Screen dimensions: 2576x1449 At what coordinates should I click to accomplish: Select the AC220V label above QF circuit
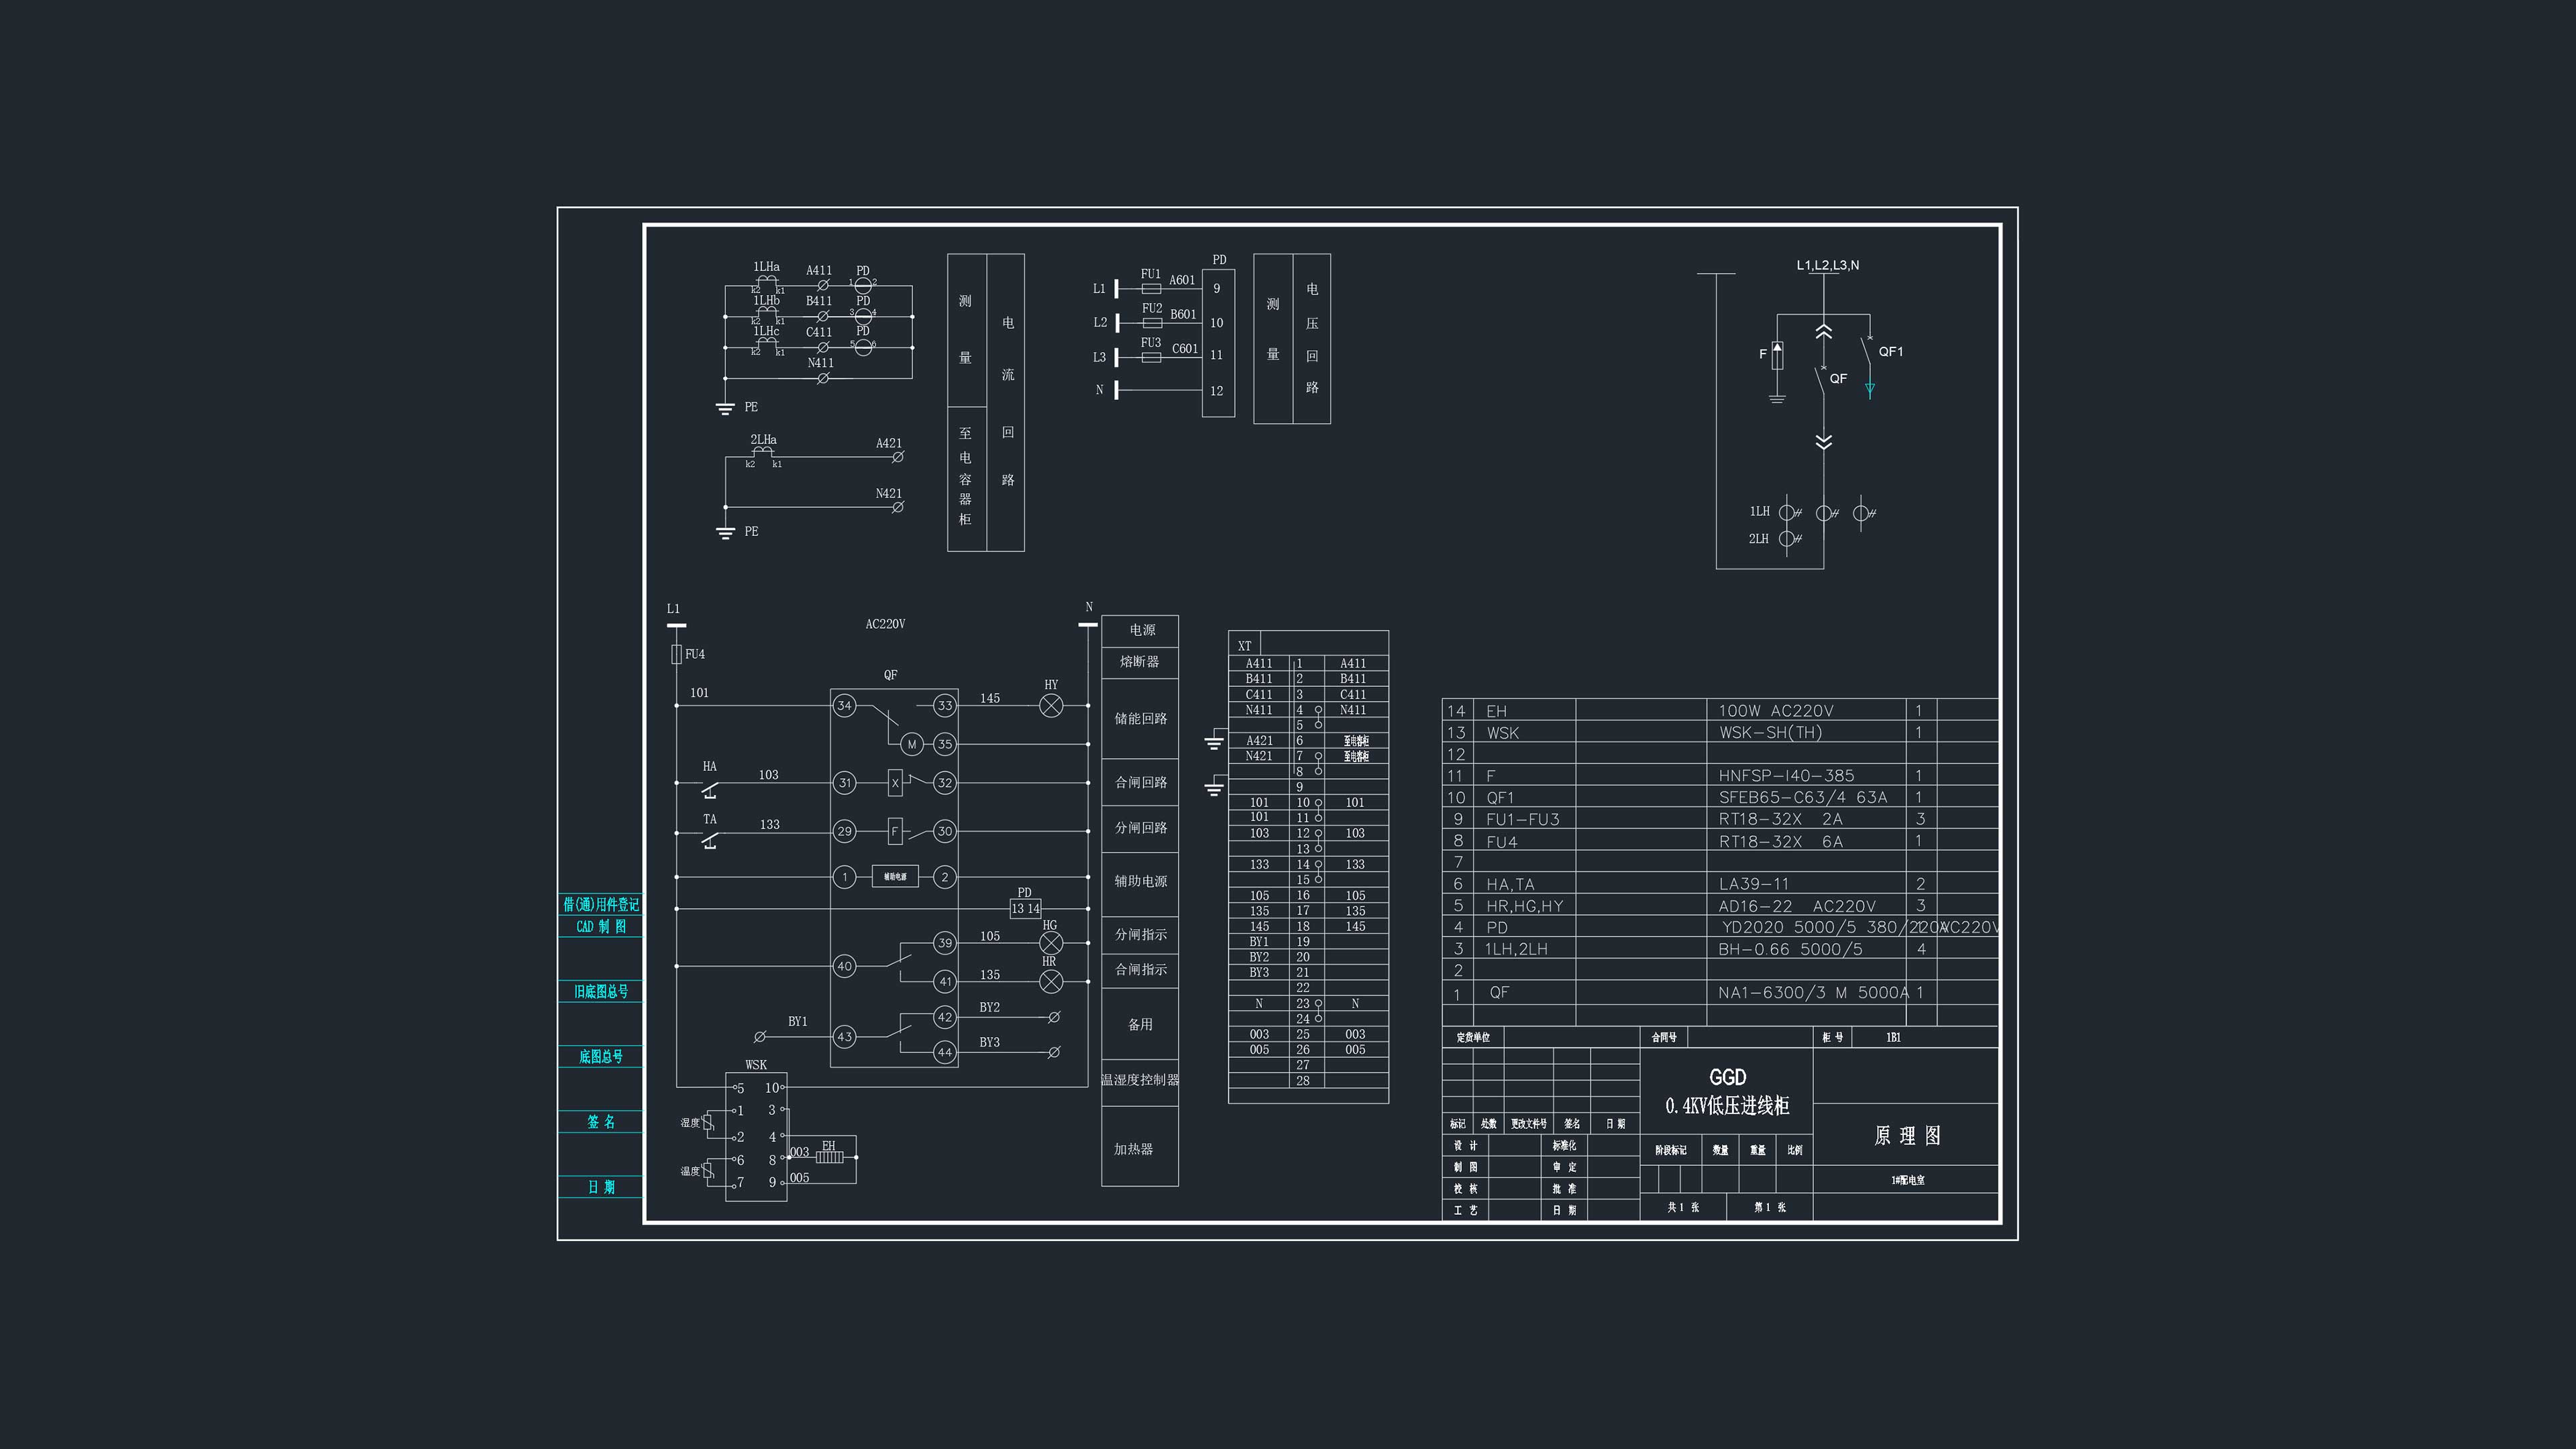pos(885,624)
